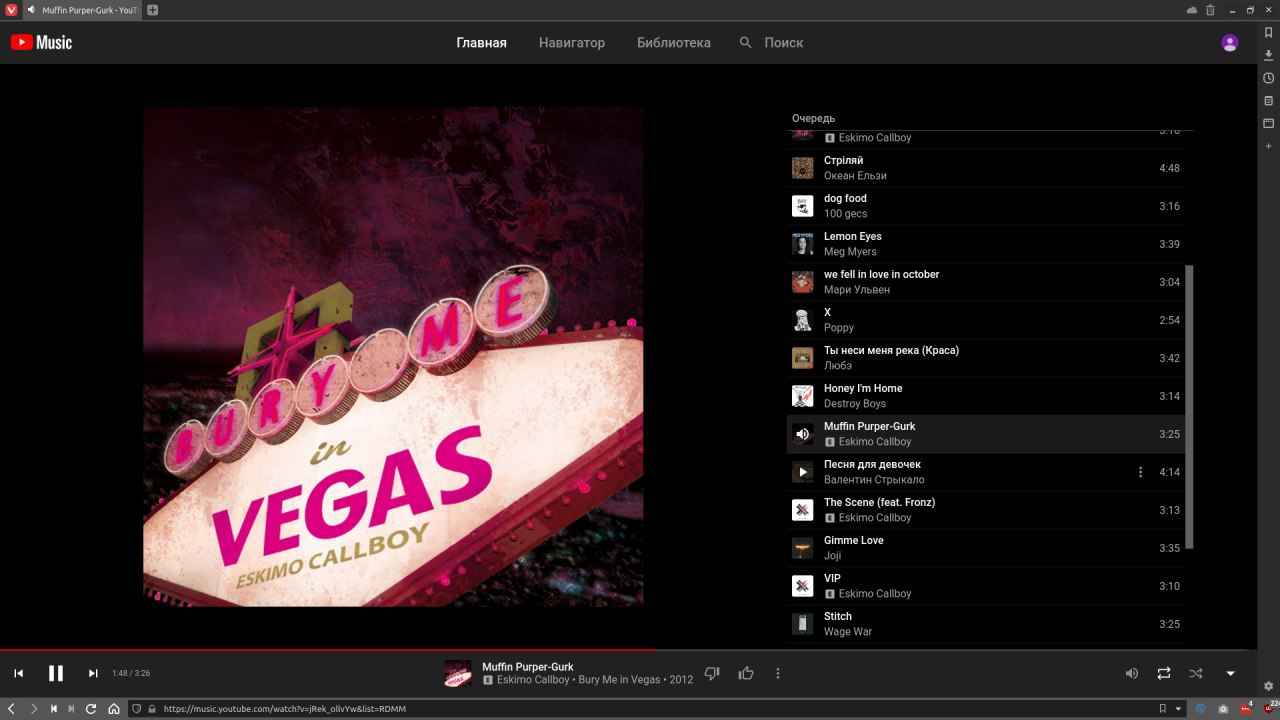1280x720 pixels.
Task: Click the Поиск search field
Action: (x=784, y=43)
